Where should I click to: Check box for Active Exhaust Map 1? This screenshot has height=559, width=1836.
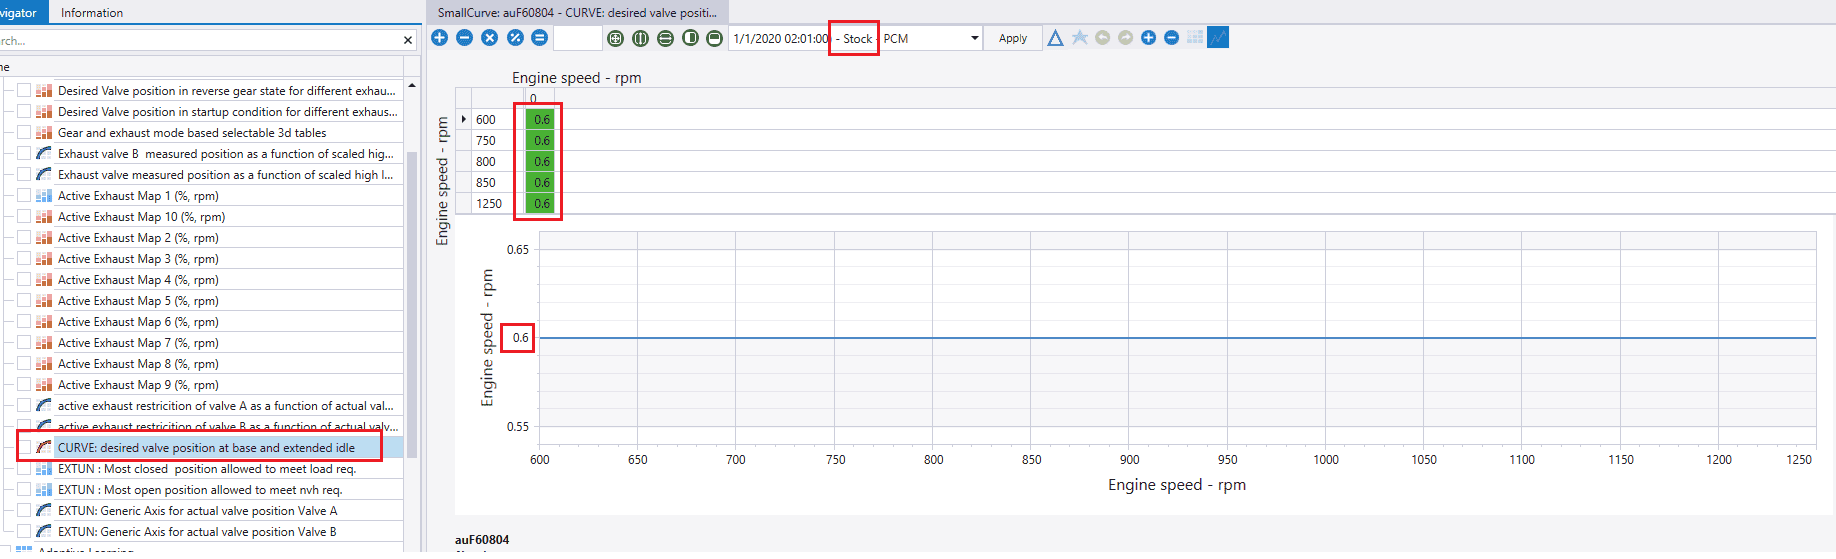[24, 195]
